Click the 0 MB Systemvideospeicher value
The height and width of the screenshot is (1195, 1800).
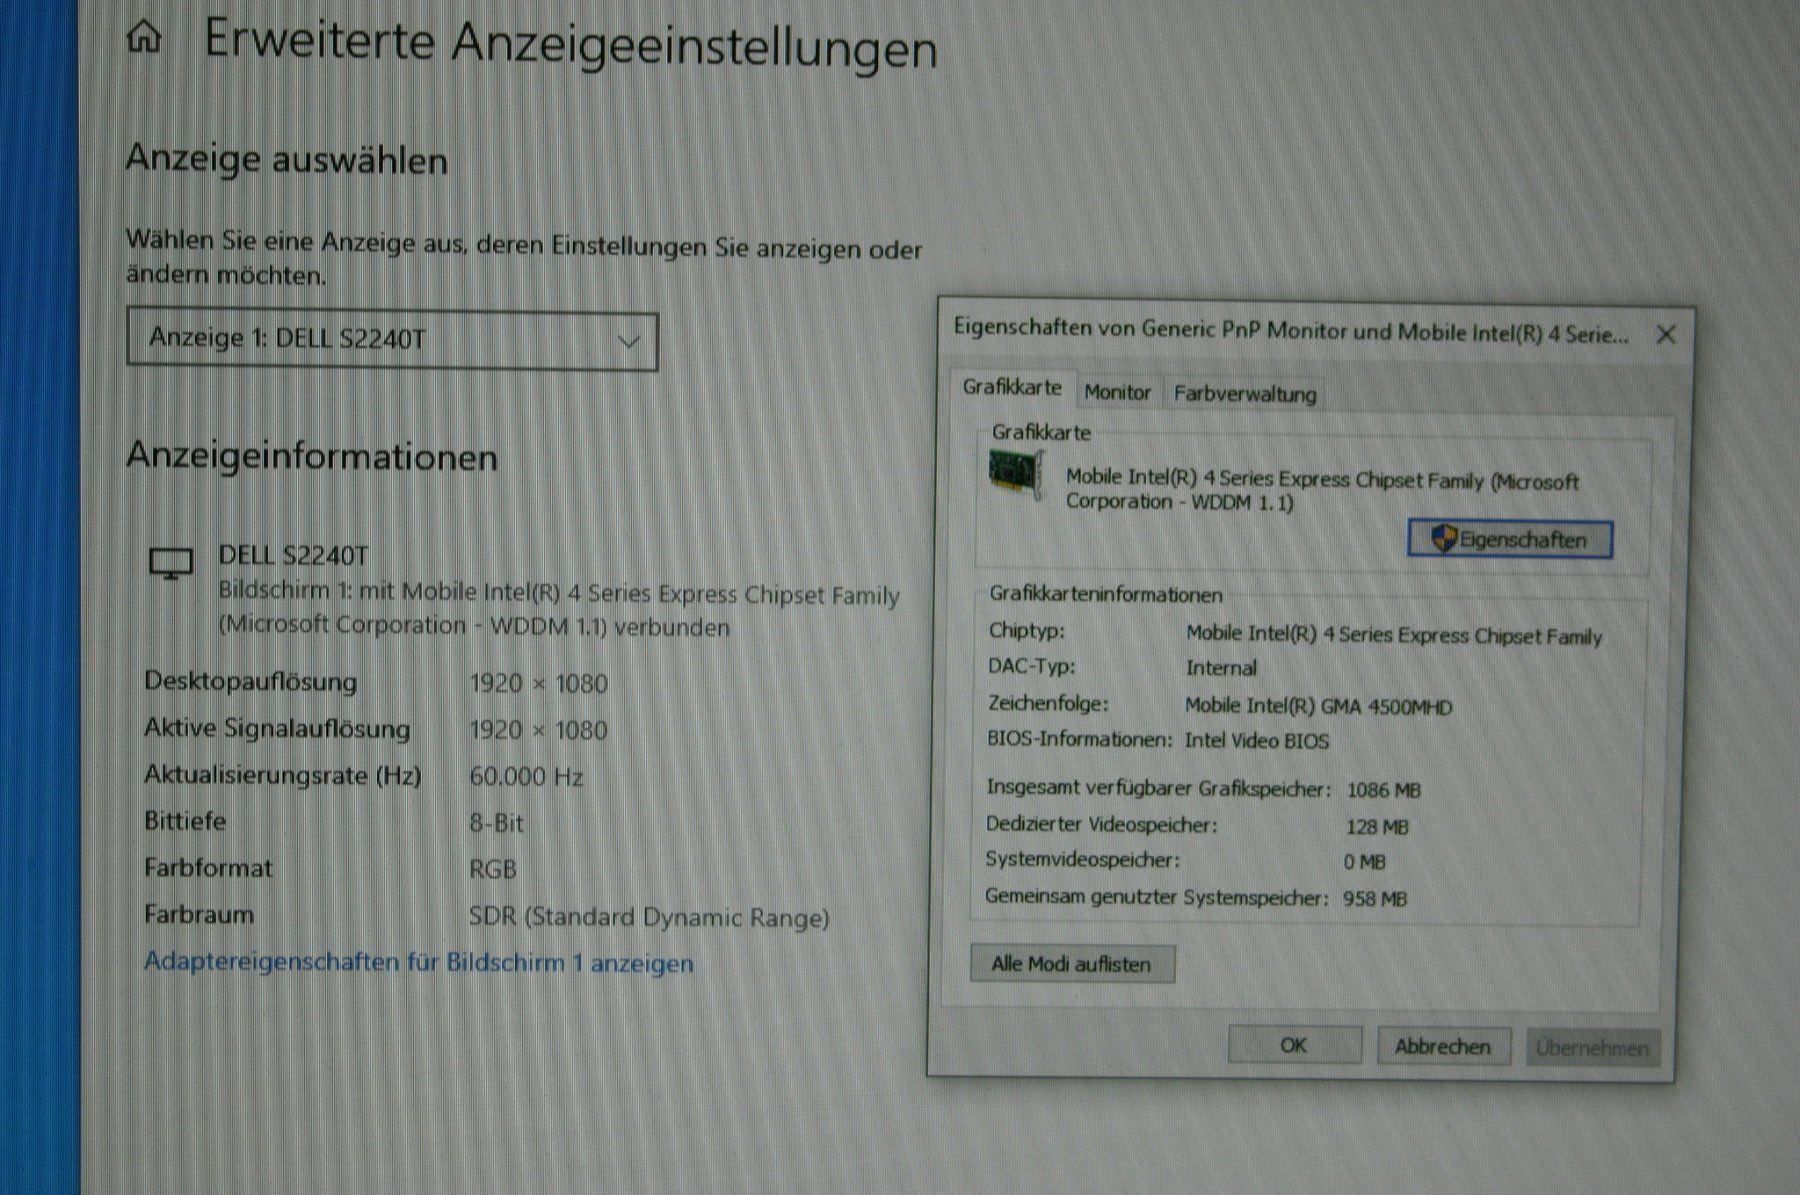coord(1365,862)
